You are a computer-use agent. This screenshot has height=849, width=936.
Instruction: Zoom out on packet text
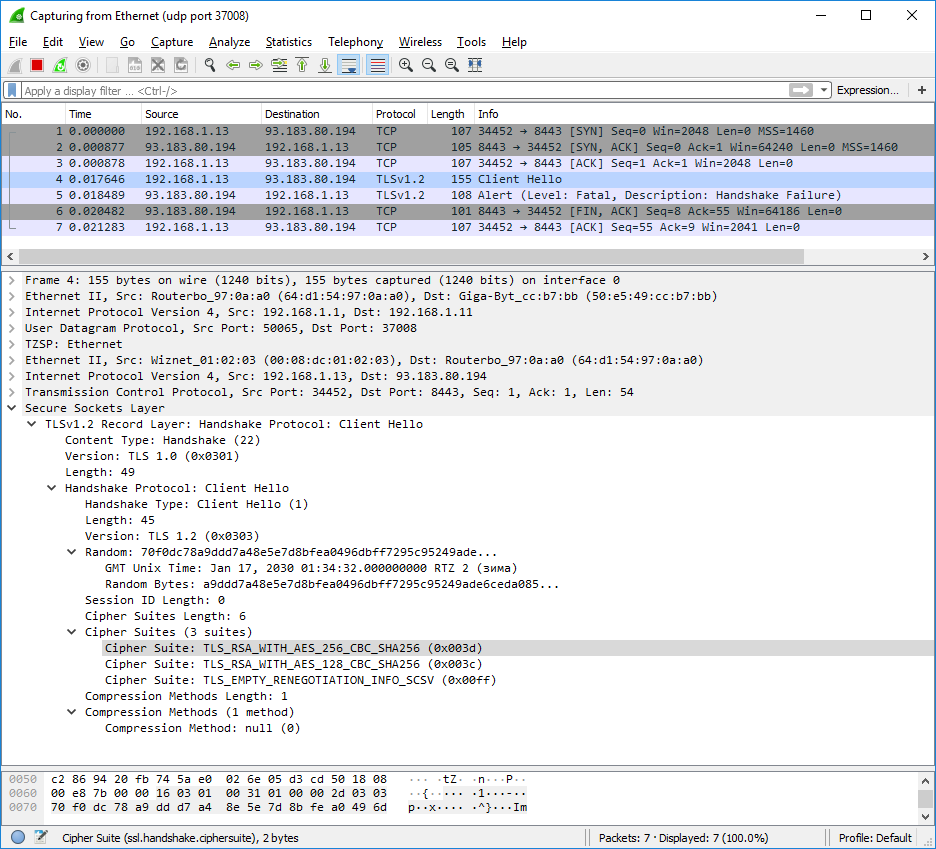429,65
